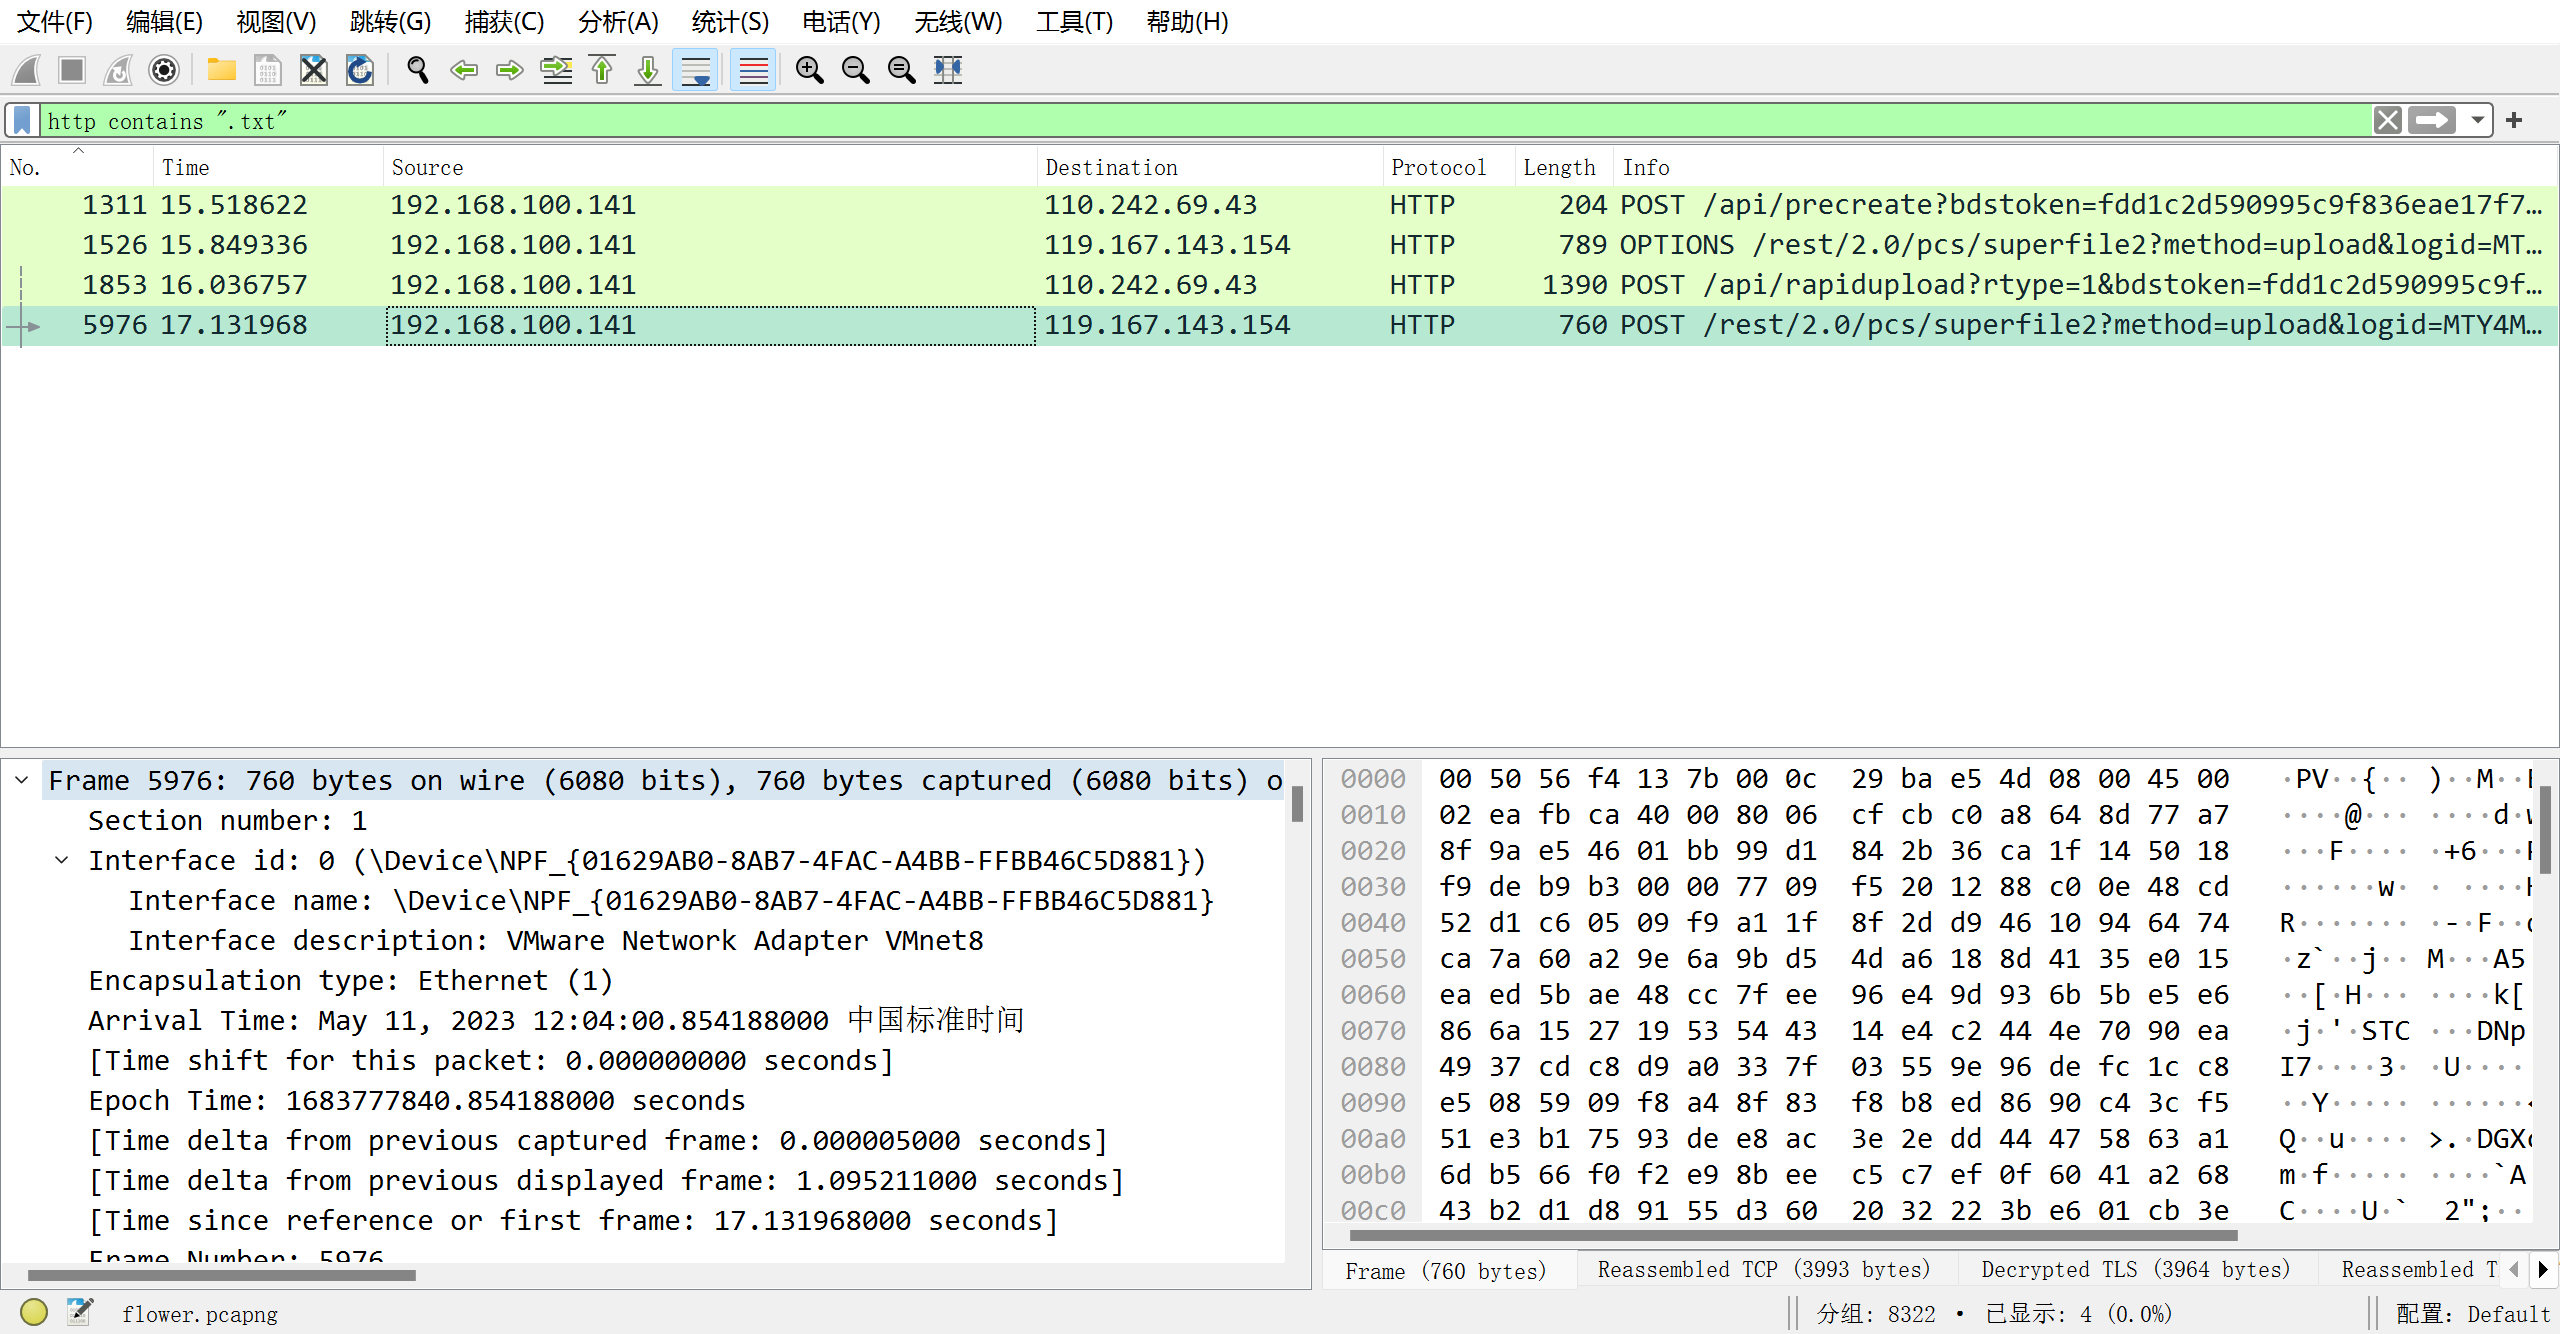This screenshot has height=1334, width=2560.
Task: Click the start capture shark fin icon
Action: click(27, 70)
